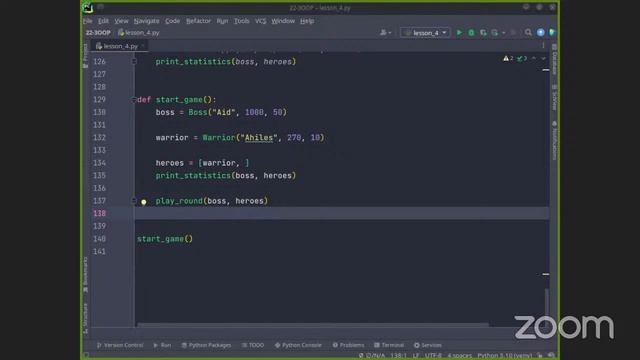Open the Database tool window
This screenshot has width=640, height=360.
pos(554,60)
